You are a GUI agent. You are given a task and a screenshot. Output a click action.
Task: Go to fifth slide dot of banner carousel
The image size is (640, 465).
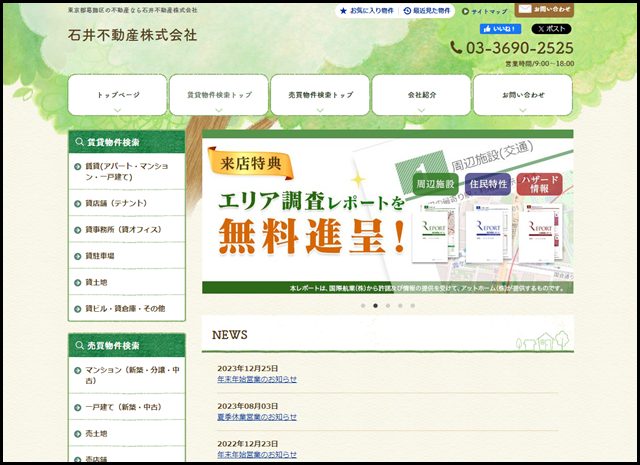pos(413,306)
